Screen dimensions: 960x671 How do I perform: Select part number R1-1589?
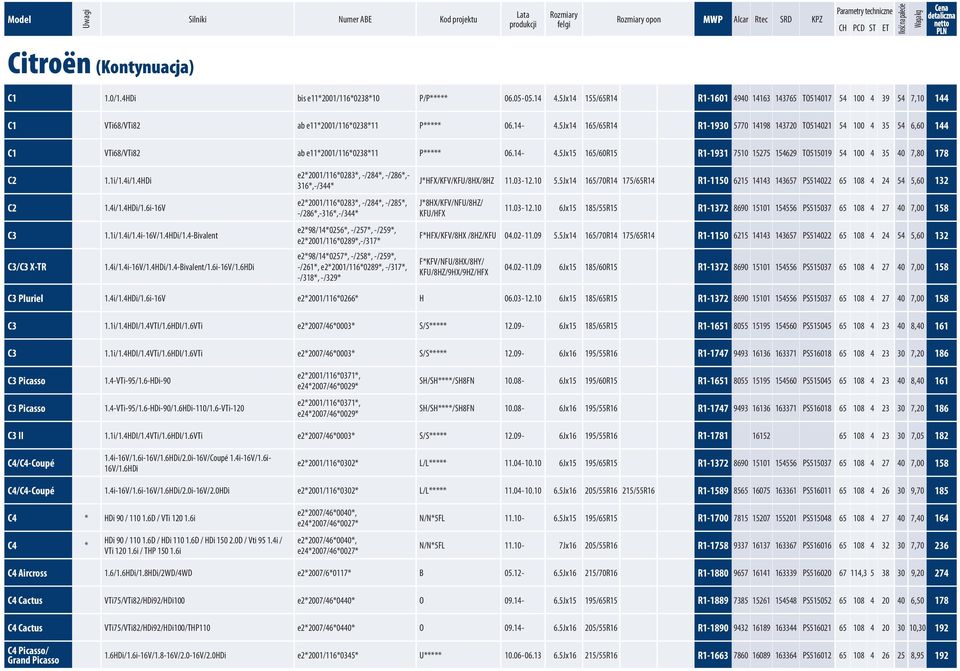(x=713, y=490)
